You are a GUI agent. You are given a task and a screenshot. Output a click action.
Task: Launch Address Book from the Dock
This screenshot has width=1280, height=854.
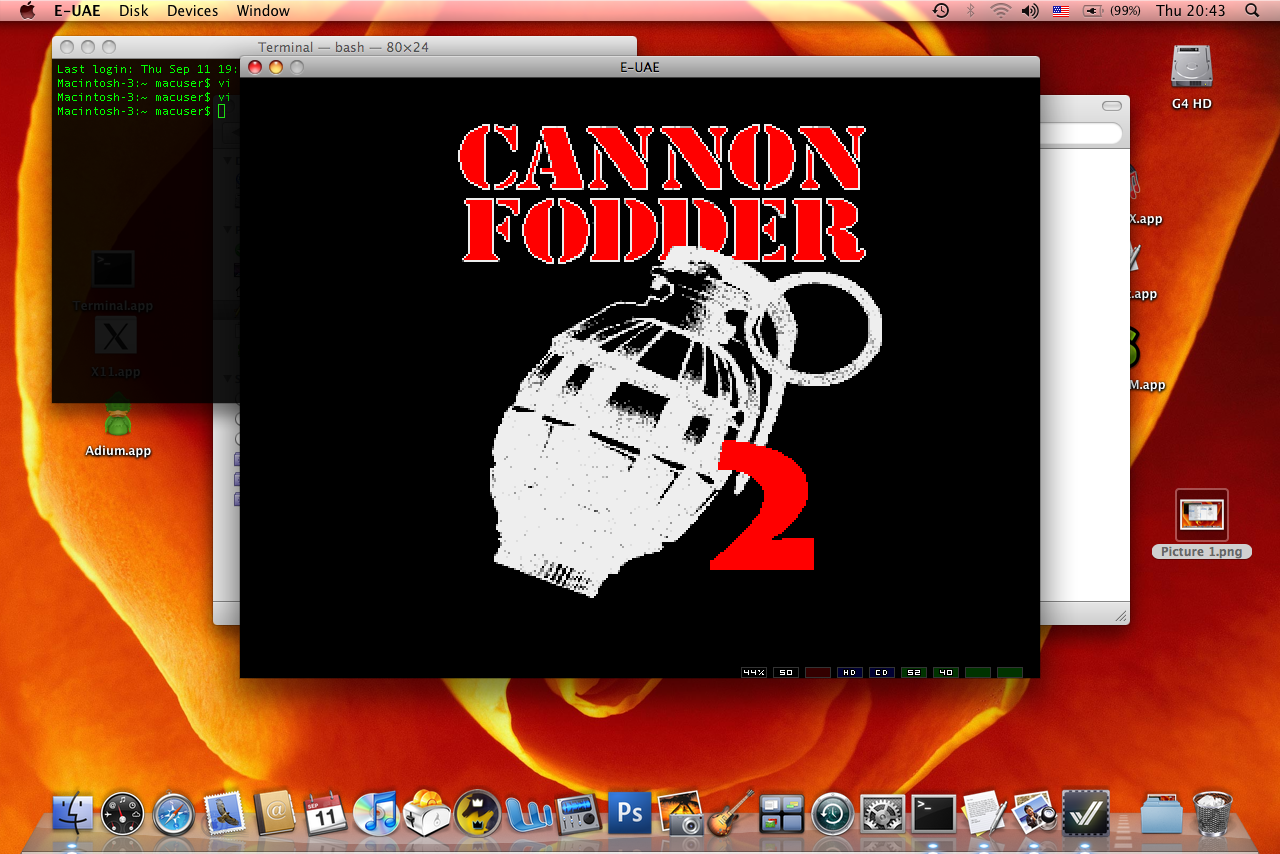pyautogui.click(x=274, y=814)
